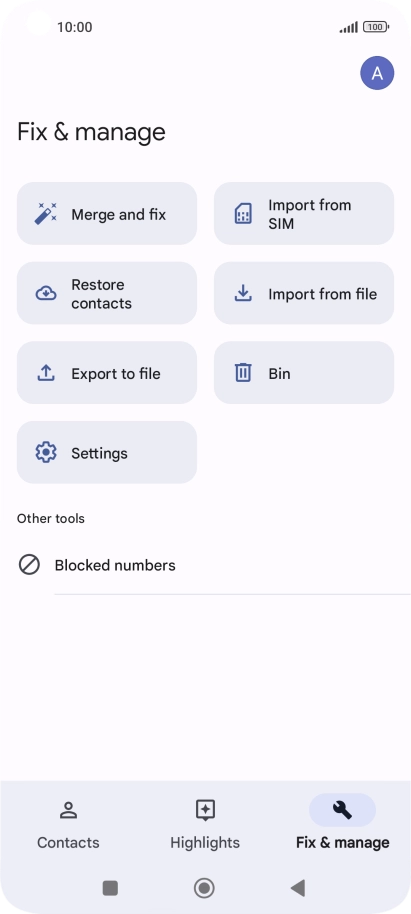
Task: Tap the upload Export to file icon
Action: (46, 373)
